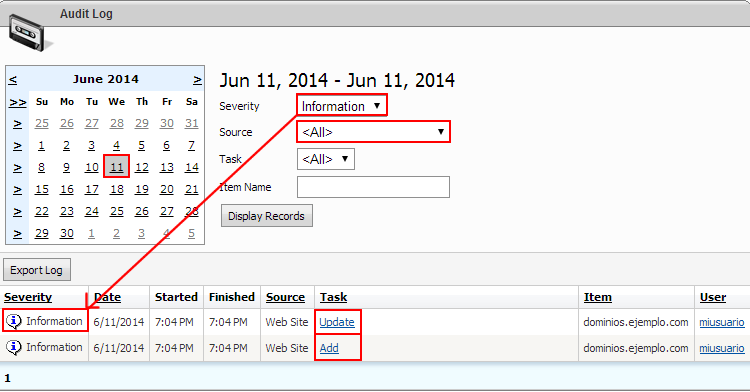This screenshot has width=750, height=392.
Task: Sort table by Task column
Action: pyautogui.click(x=333, y=297)
